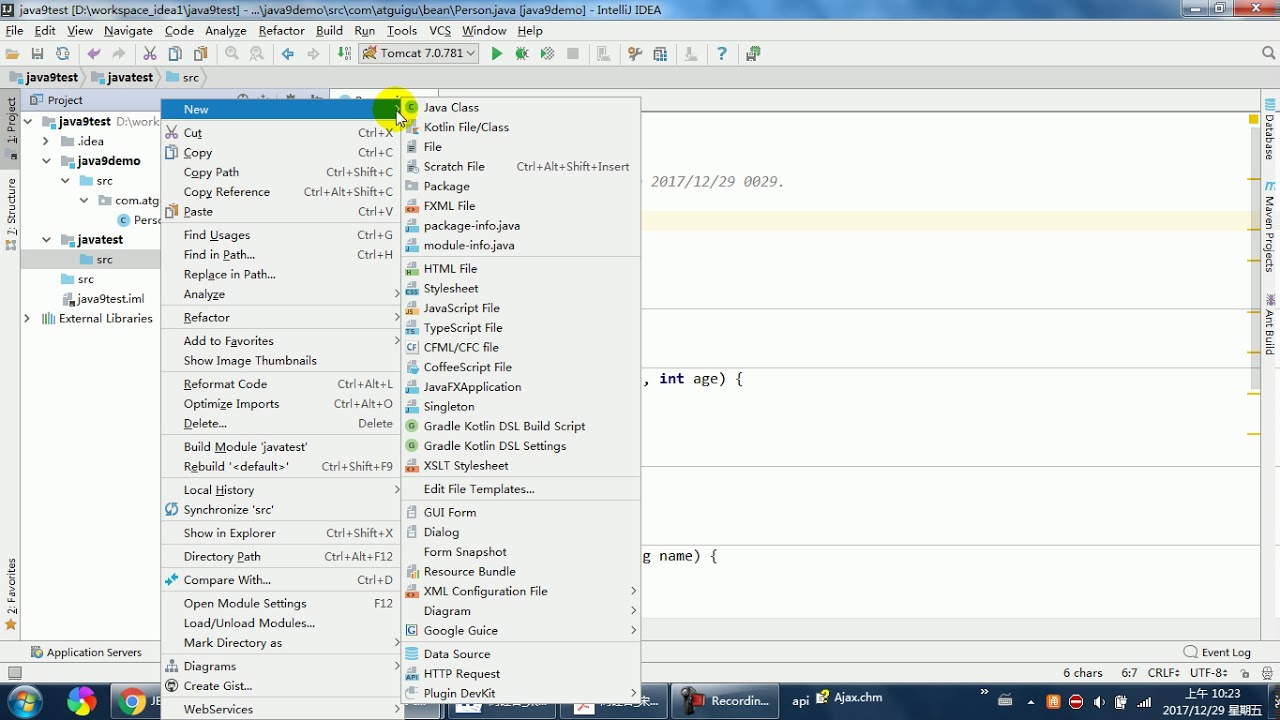Click the Paste toolbar icon
1280x720 pixels.
pyautogui.click(x=200, y=54)
